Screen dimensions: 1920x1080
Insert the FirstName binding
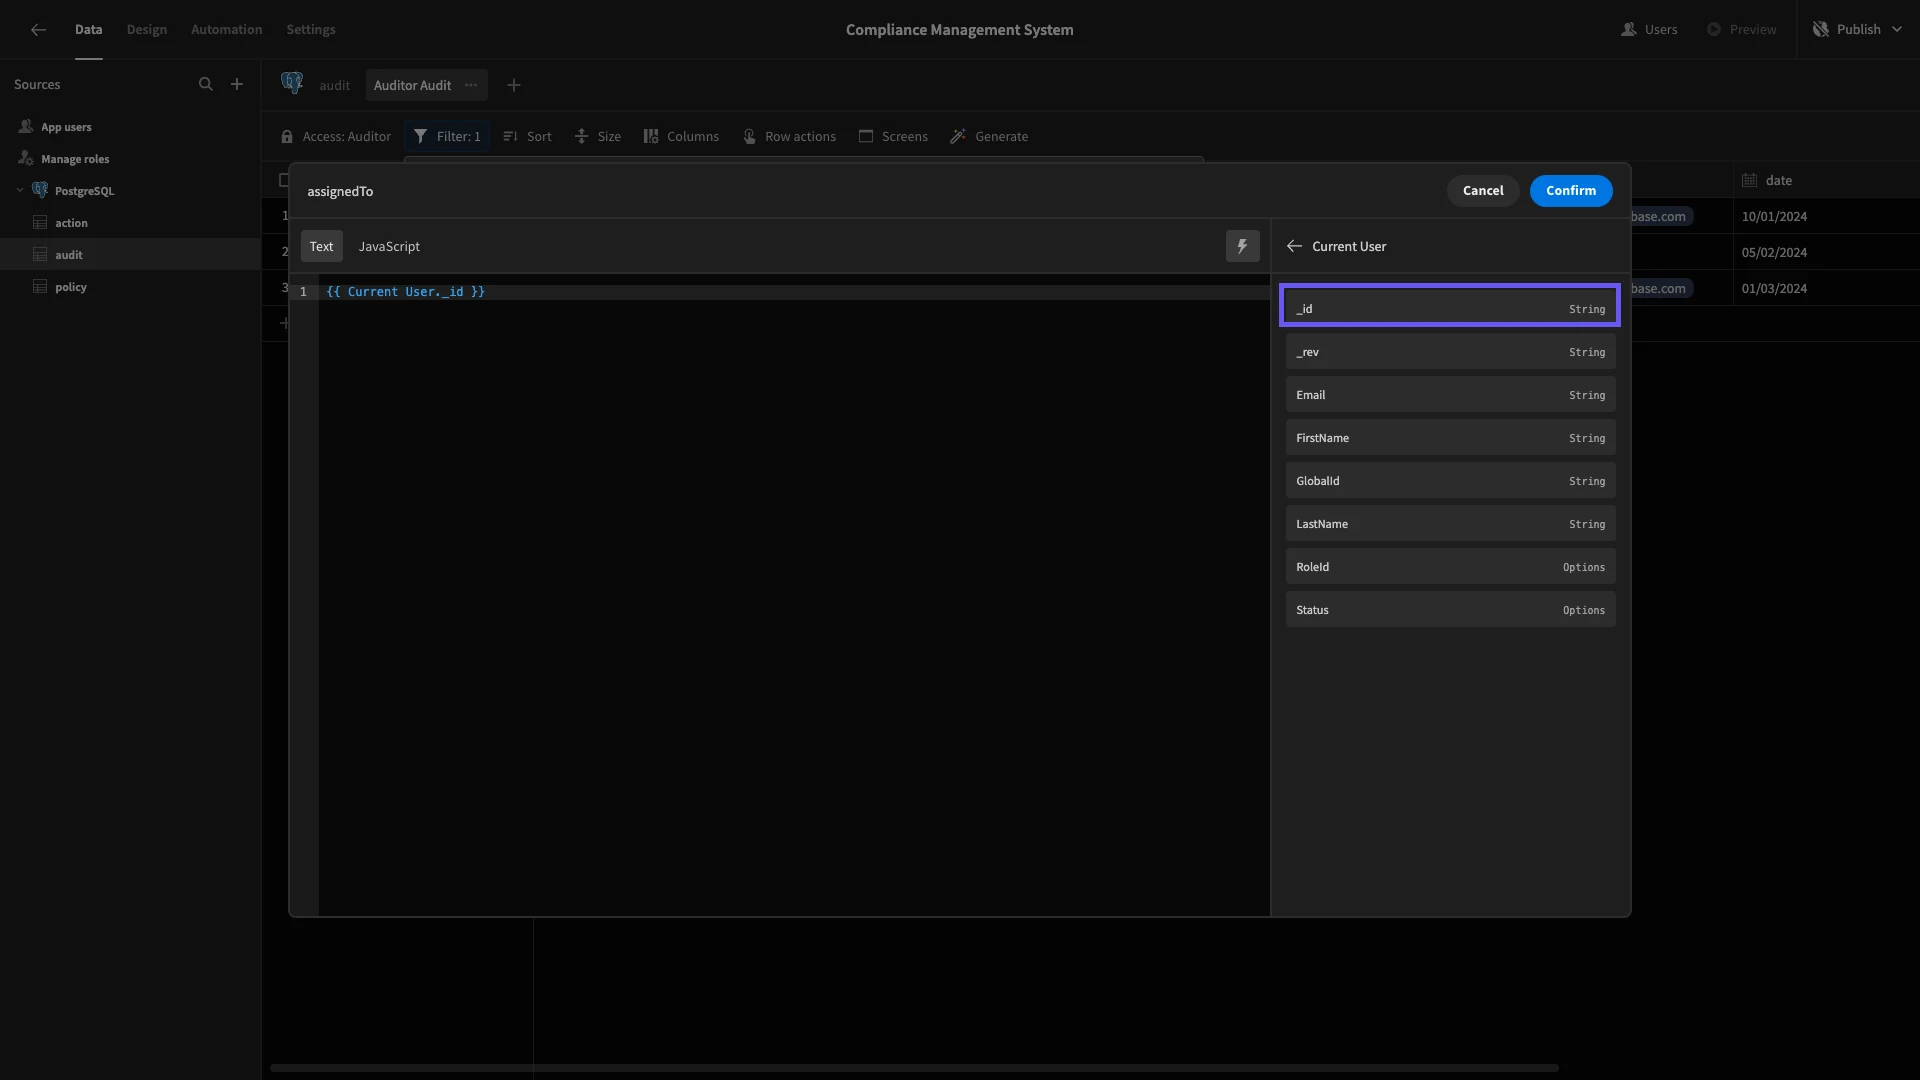[1450, 438]
